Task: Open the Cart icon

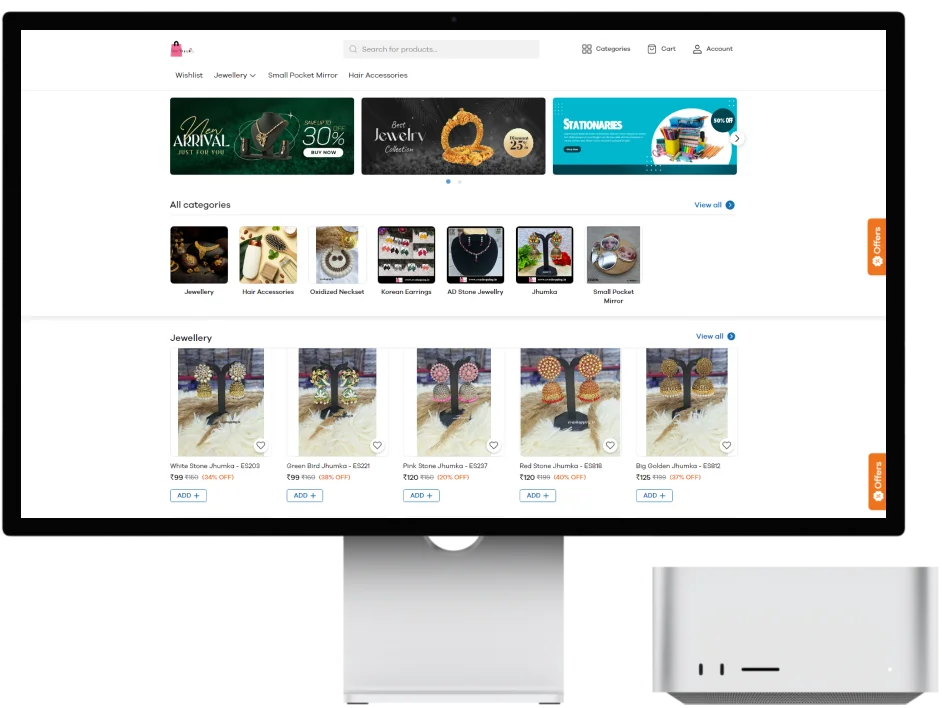Action: (652, 49)
